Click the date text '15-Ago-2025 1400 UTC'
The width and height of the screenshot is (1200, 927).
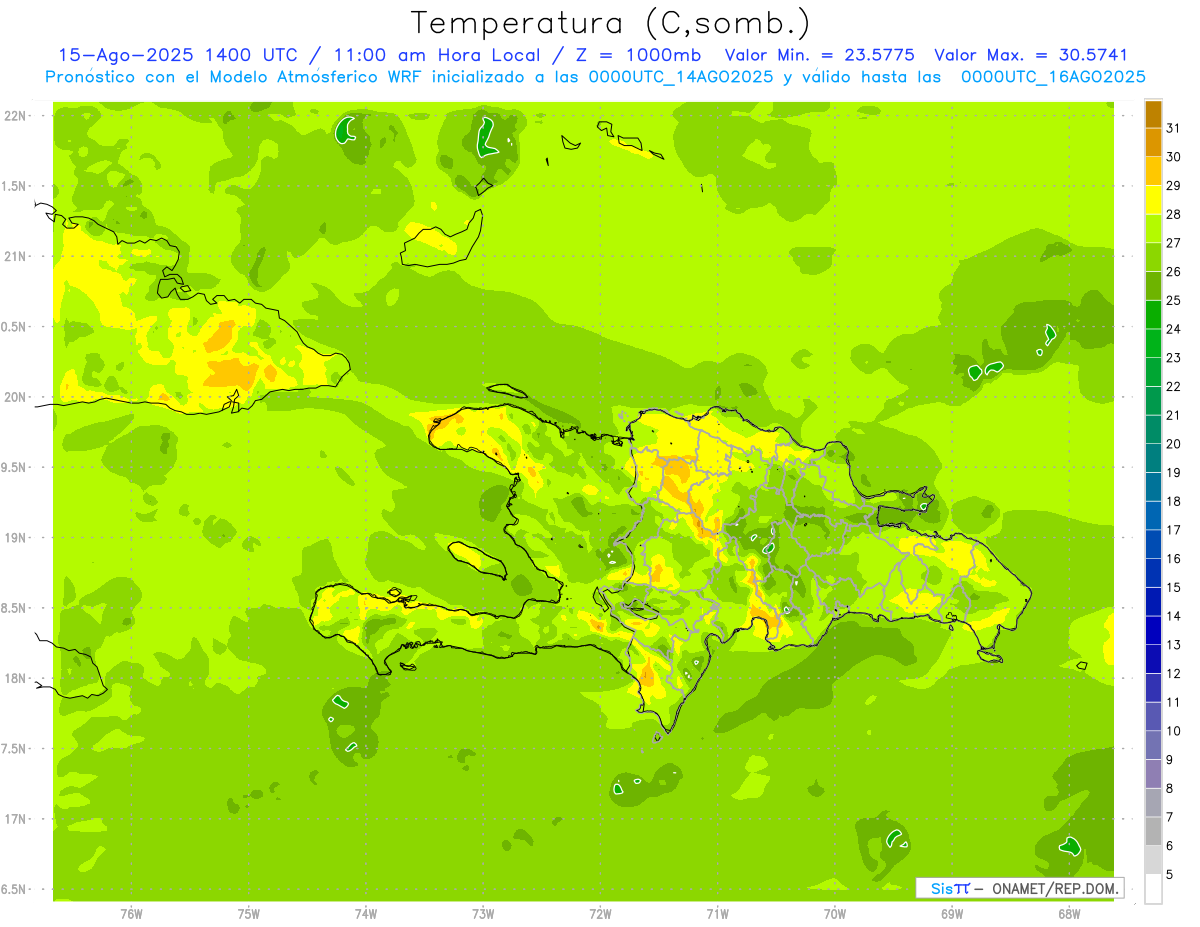(x=178, y=55)
